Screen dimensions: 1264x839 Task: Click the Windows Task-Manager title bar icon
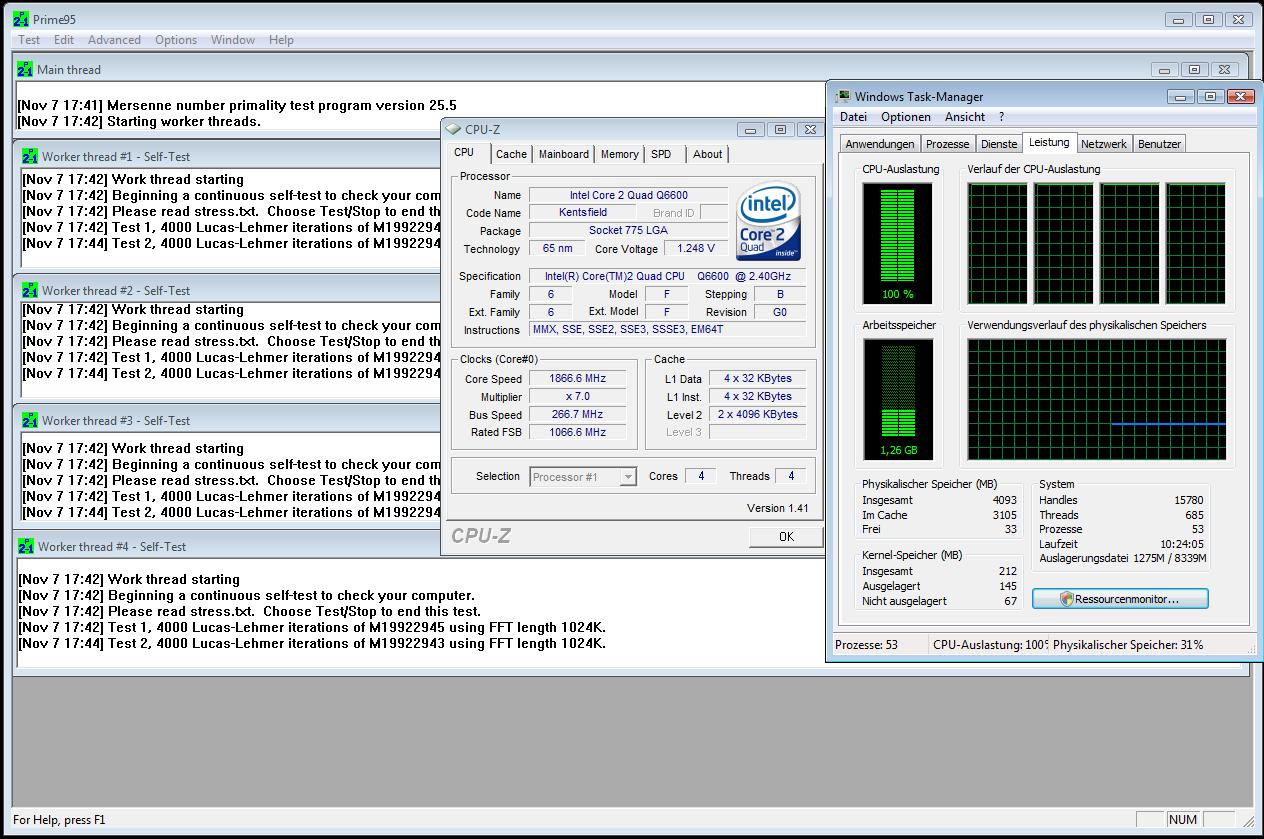click(843, 97)
